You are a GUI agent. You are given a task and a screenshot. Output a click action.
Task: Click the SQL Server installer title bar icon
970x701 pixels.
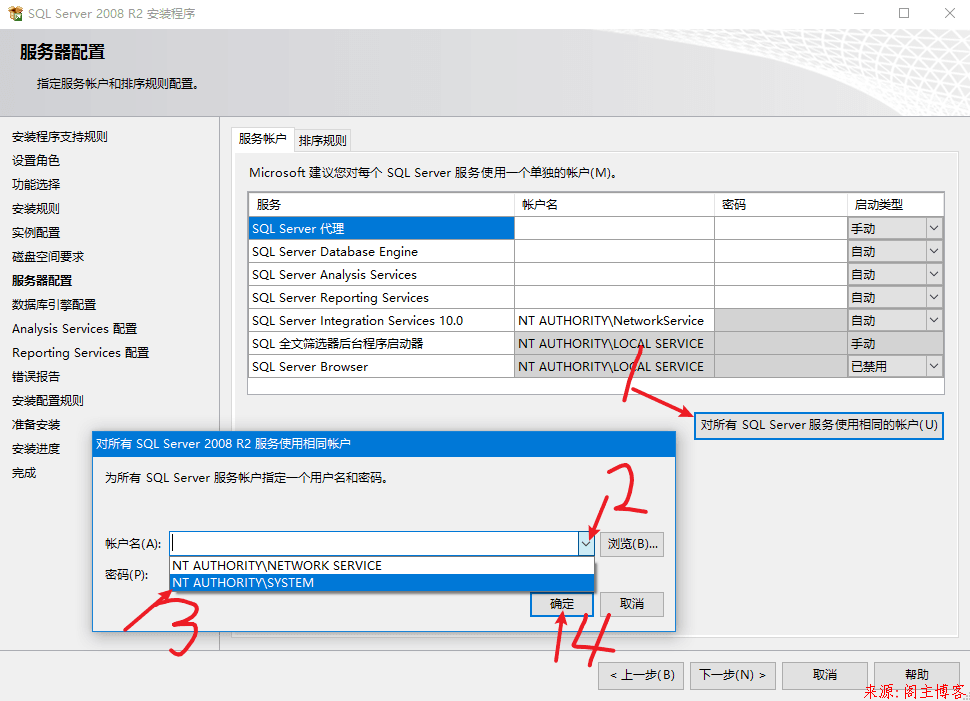[15, 13]
